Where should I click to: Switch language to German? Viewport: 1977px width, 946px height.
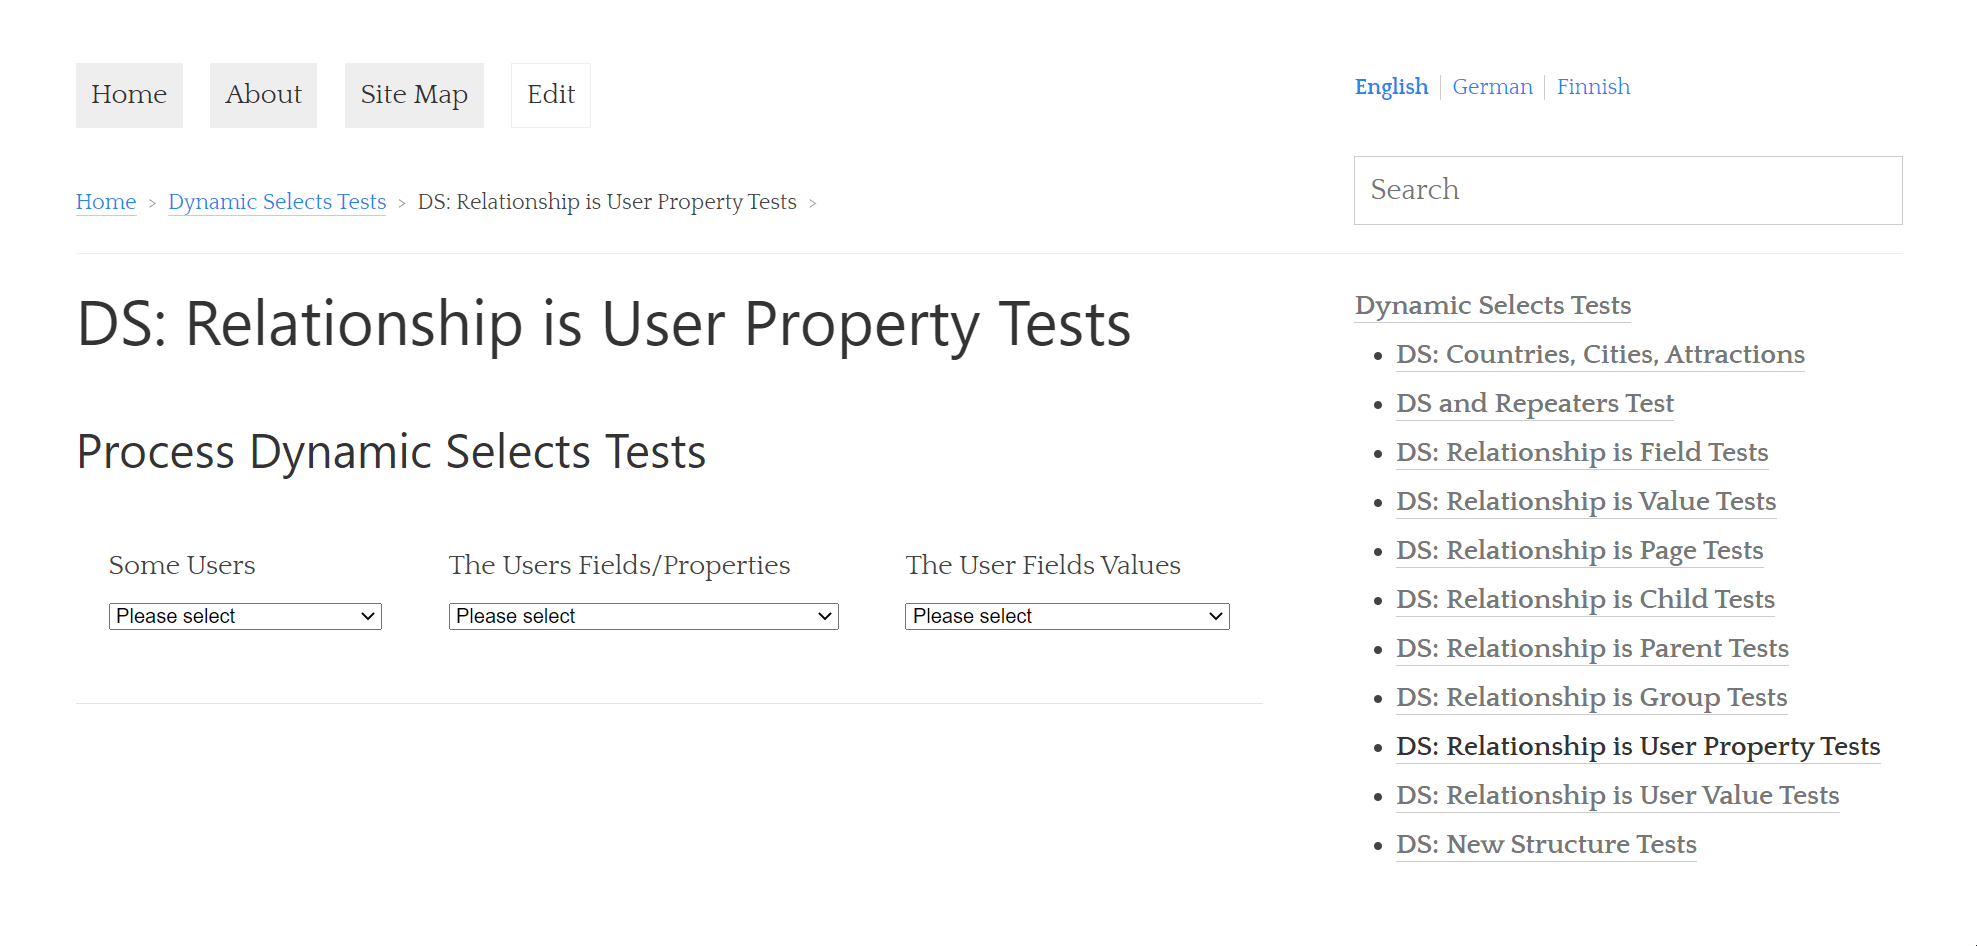(1492, 87)
